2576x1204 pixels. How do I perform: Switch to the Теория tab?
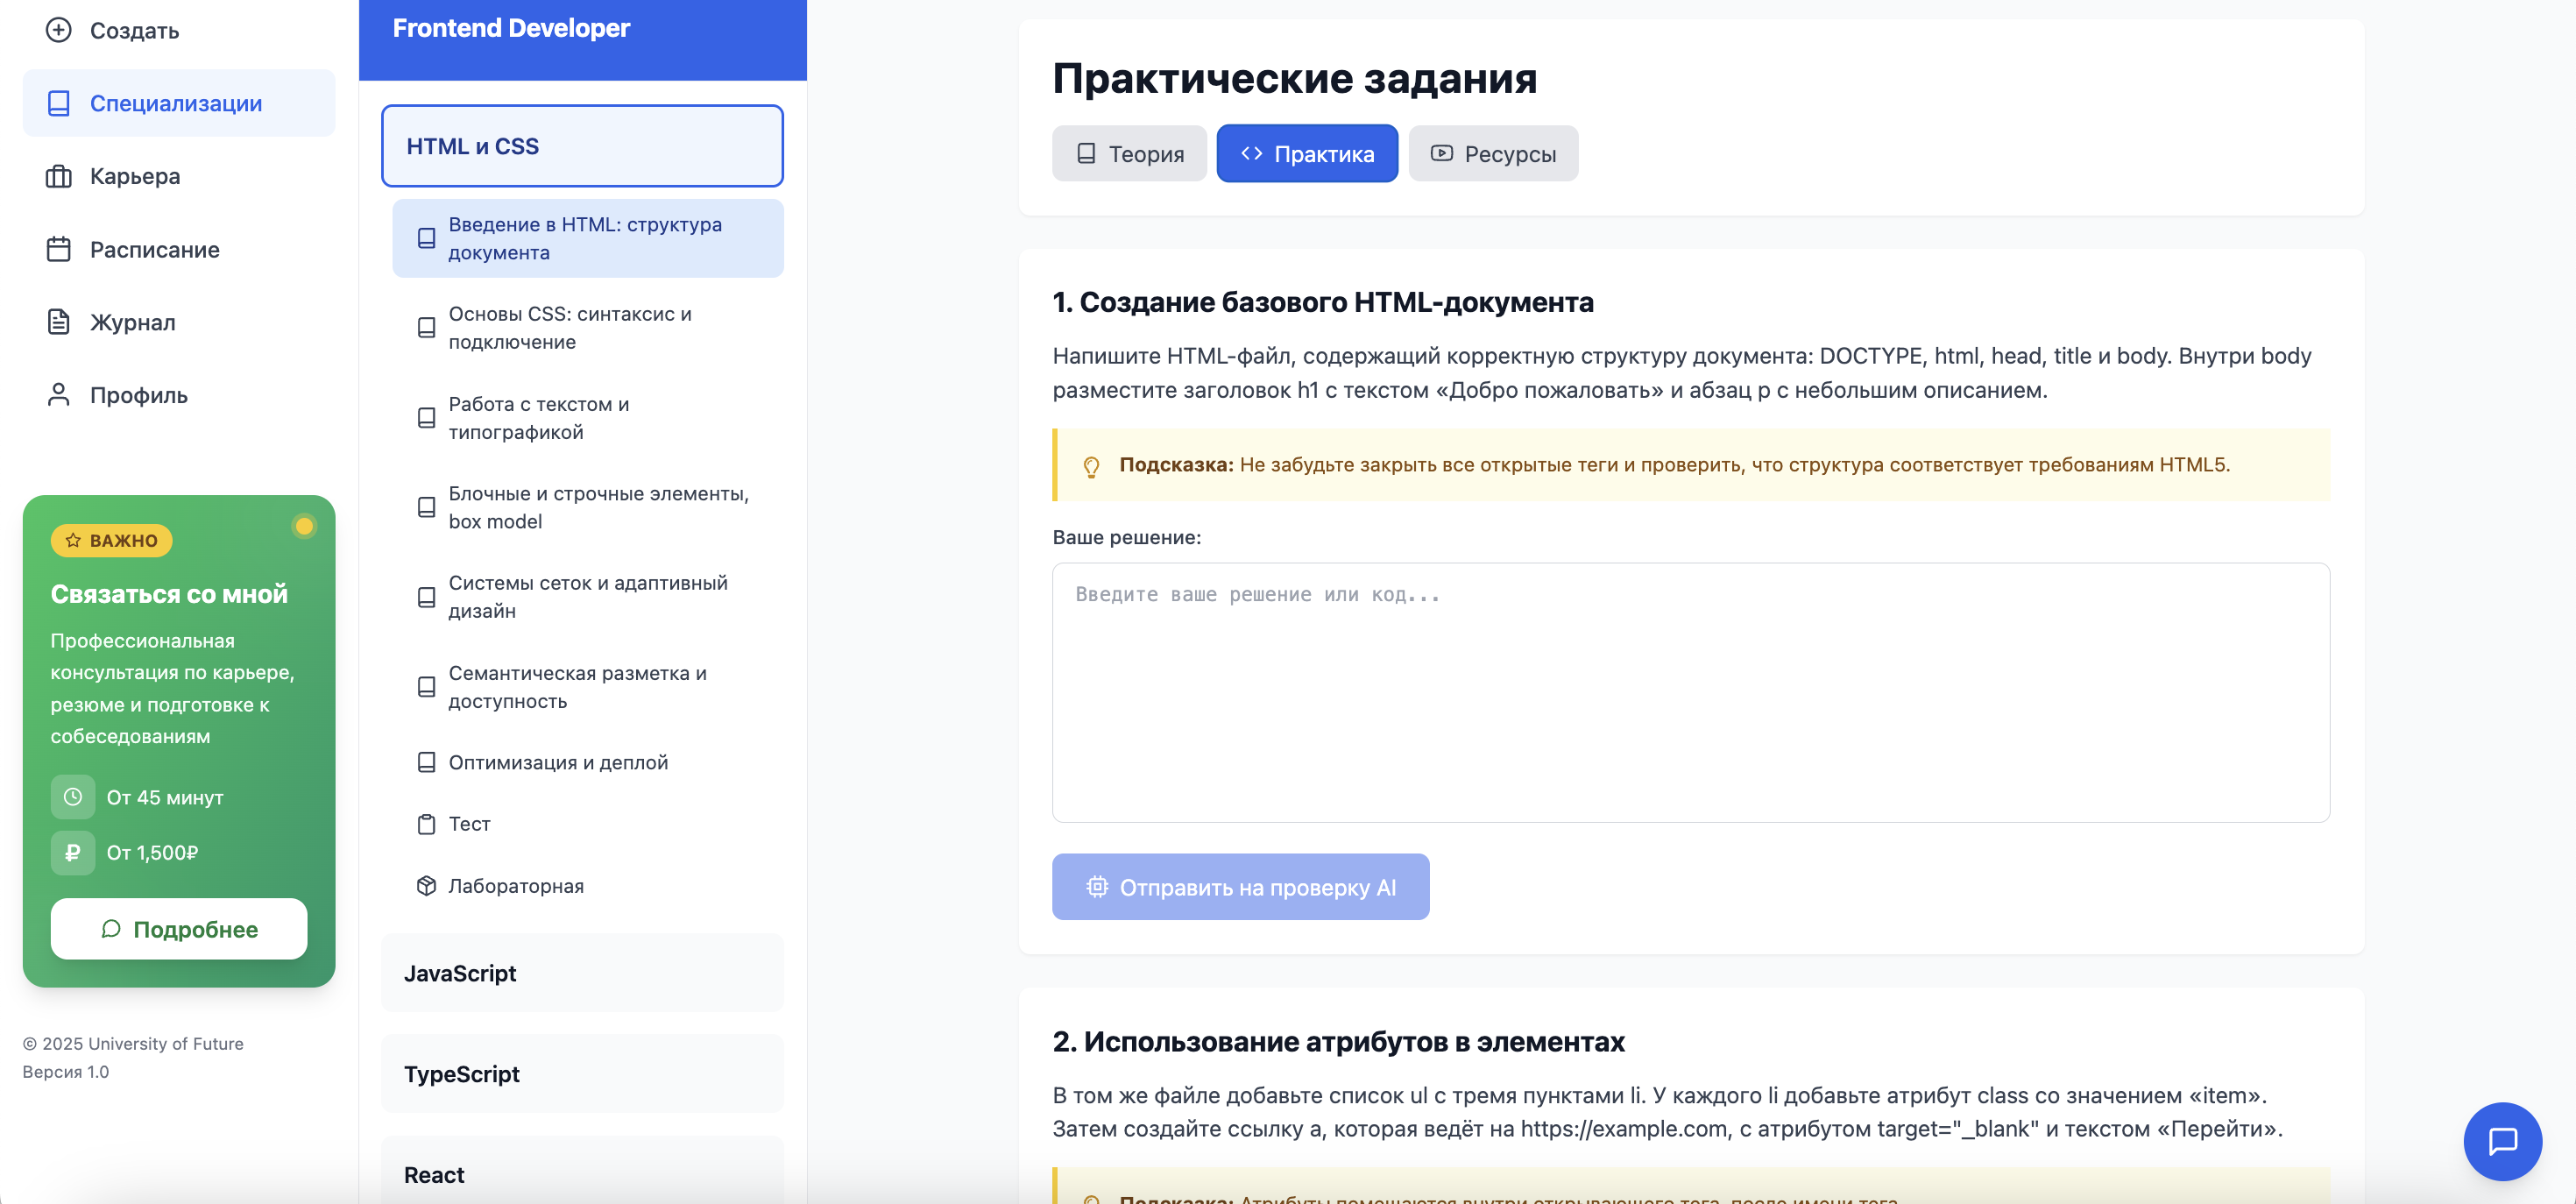[x=1129, y=153]
